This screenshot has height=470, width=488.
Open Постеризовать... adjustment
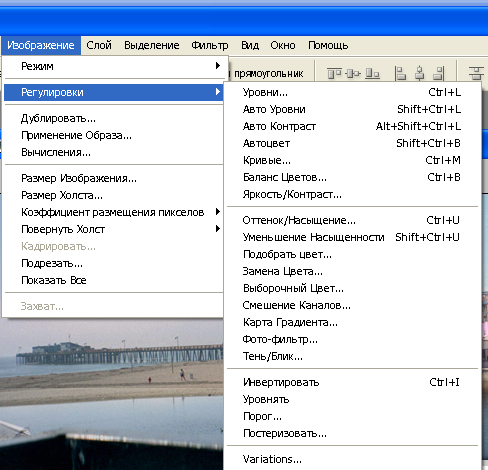[x=353, y=433]
